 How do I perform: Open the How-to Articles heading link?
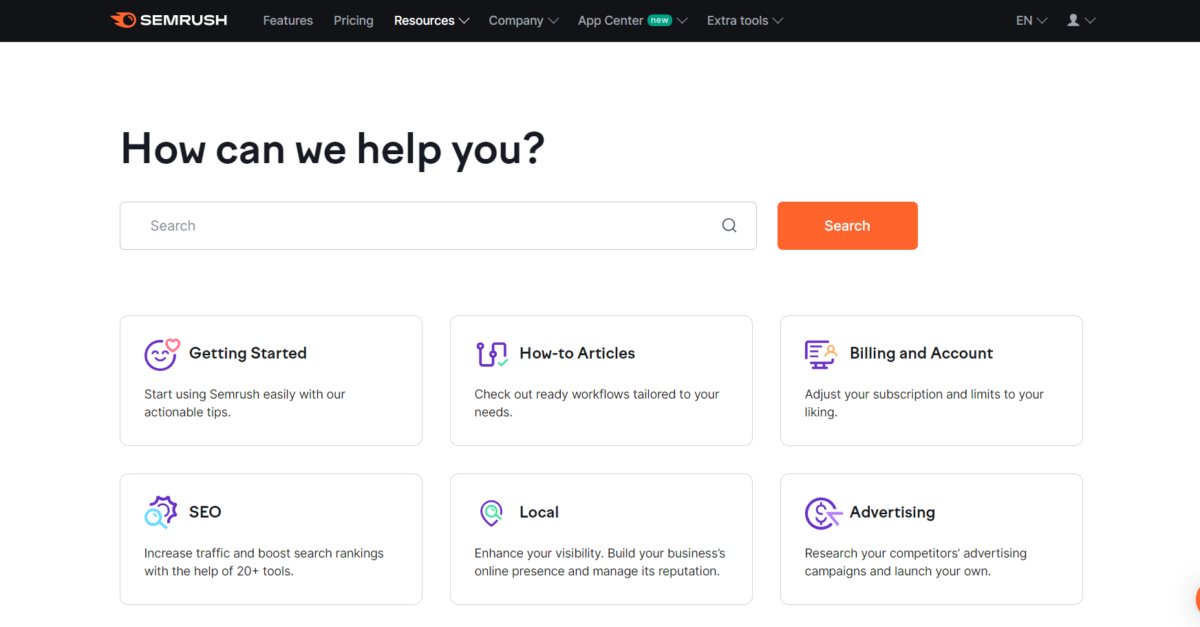click(577, 353)
